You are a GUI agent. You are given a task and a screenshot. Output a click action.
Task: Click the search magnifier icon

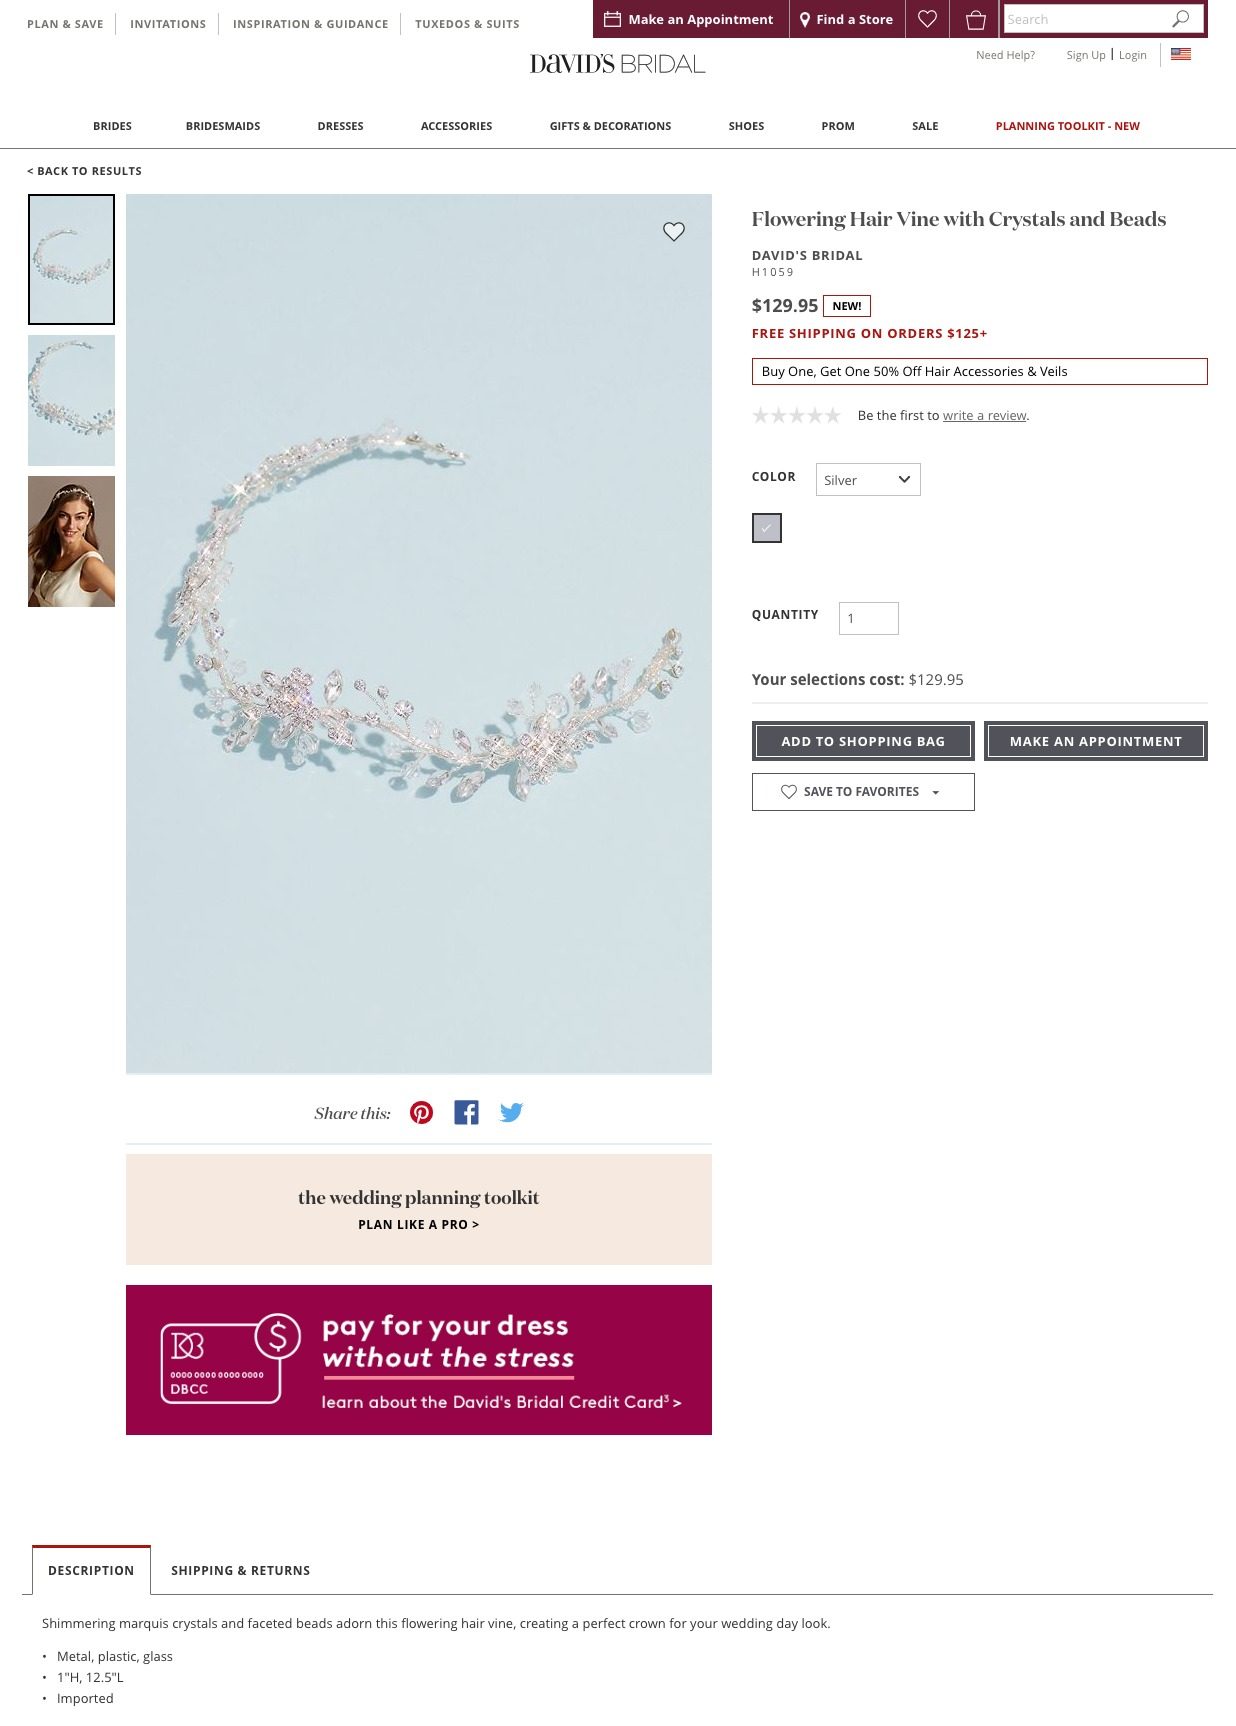(1181, 19)
